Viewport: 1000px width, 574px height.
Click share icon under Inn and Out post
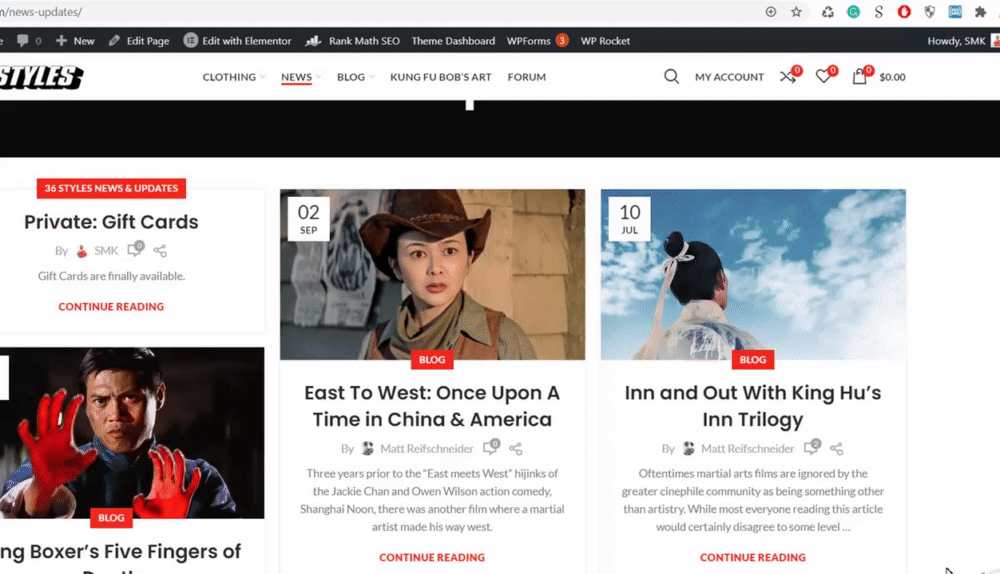coord(837,448)
